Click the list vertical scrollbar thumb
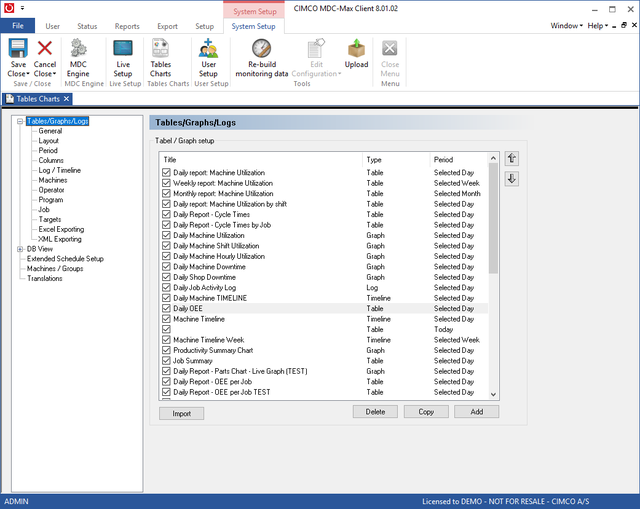Screen dimensions: 640x509 (x=493, y=218)
